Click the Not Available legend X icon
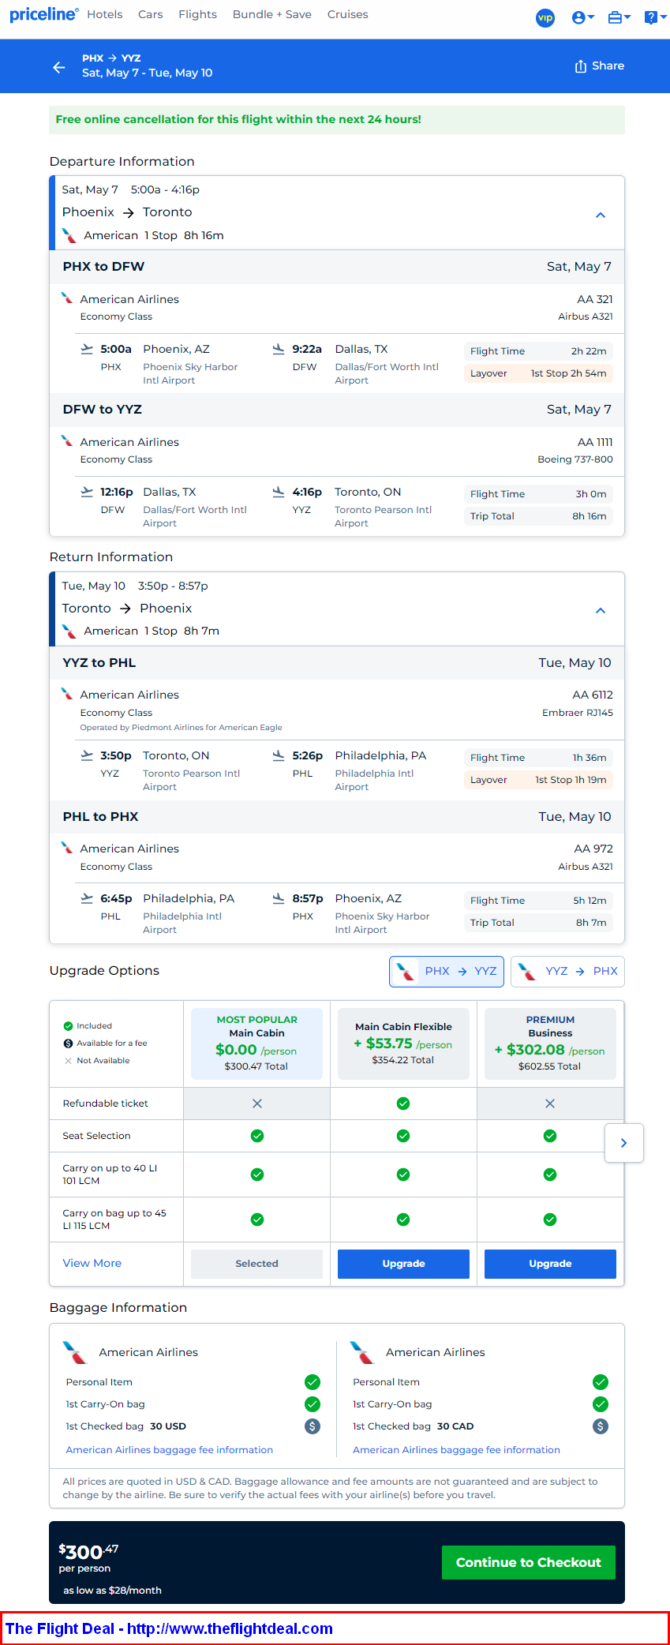The image size is (670, 1645). (x=68, y=1060)
